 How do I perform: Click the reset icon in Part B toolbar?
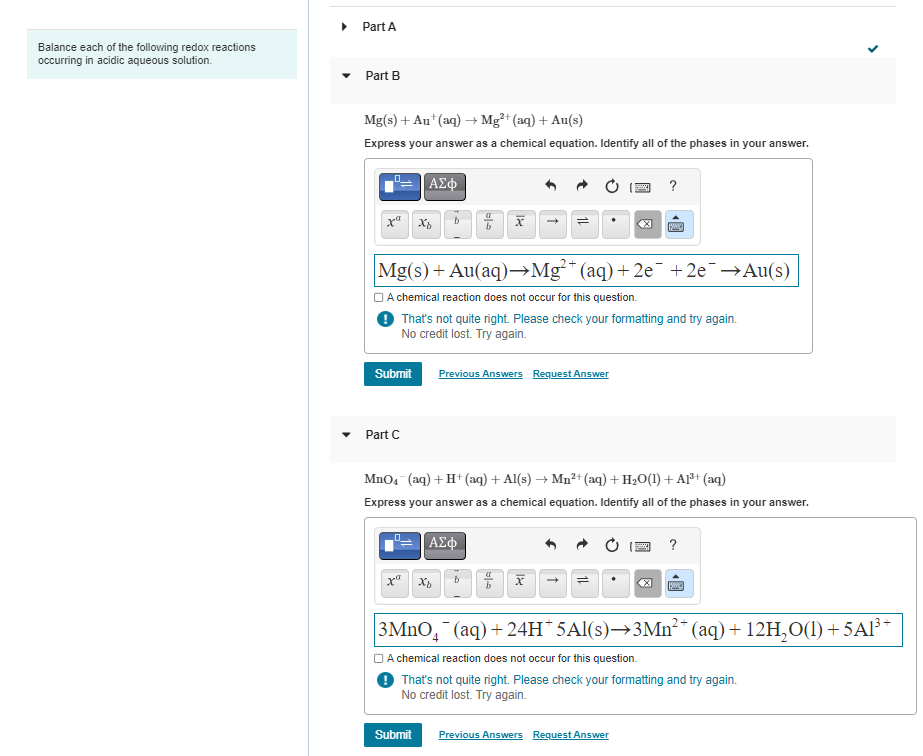[x=611, y=186]
